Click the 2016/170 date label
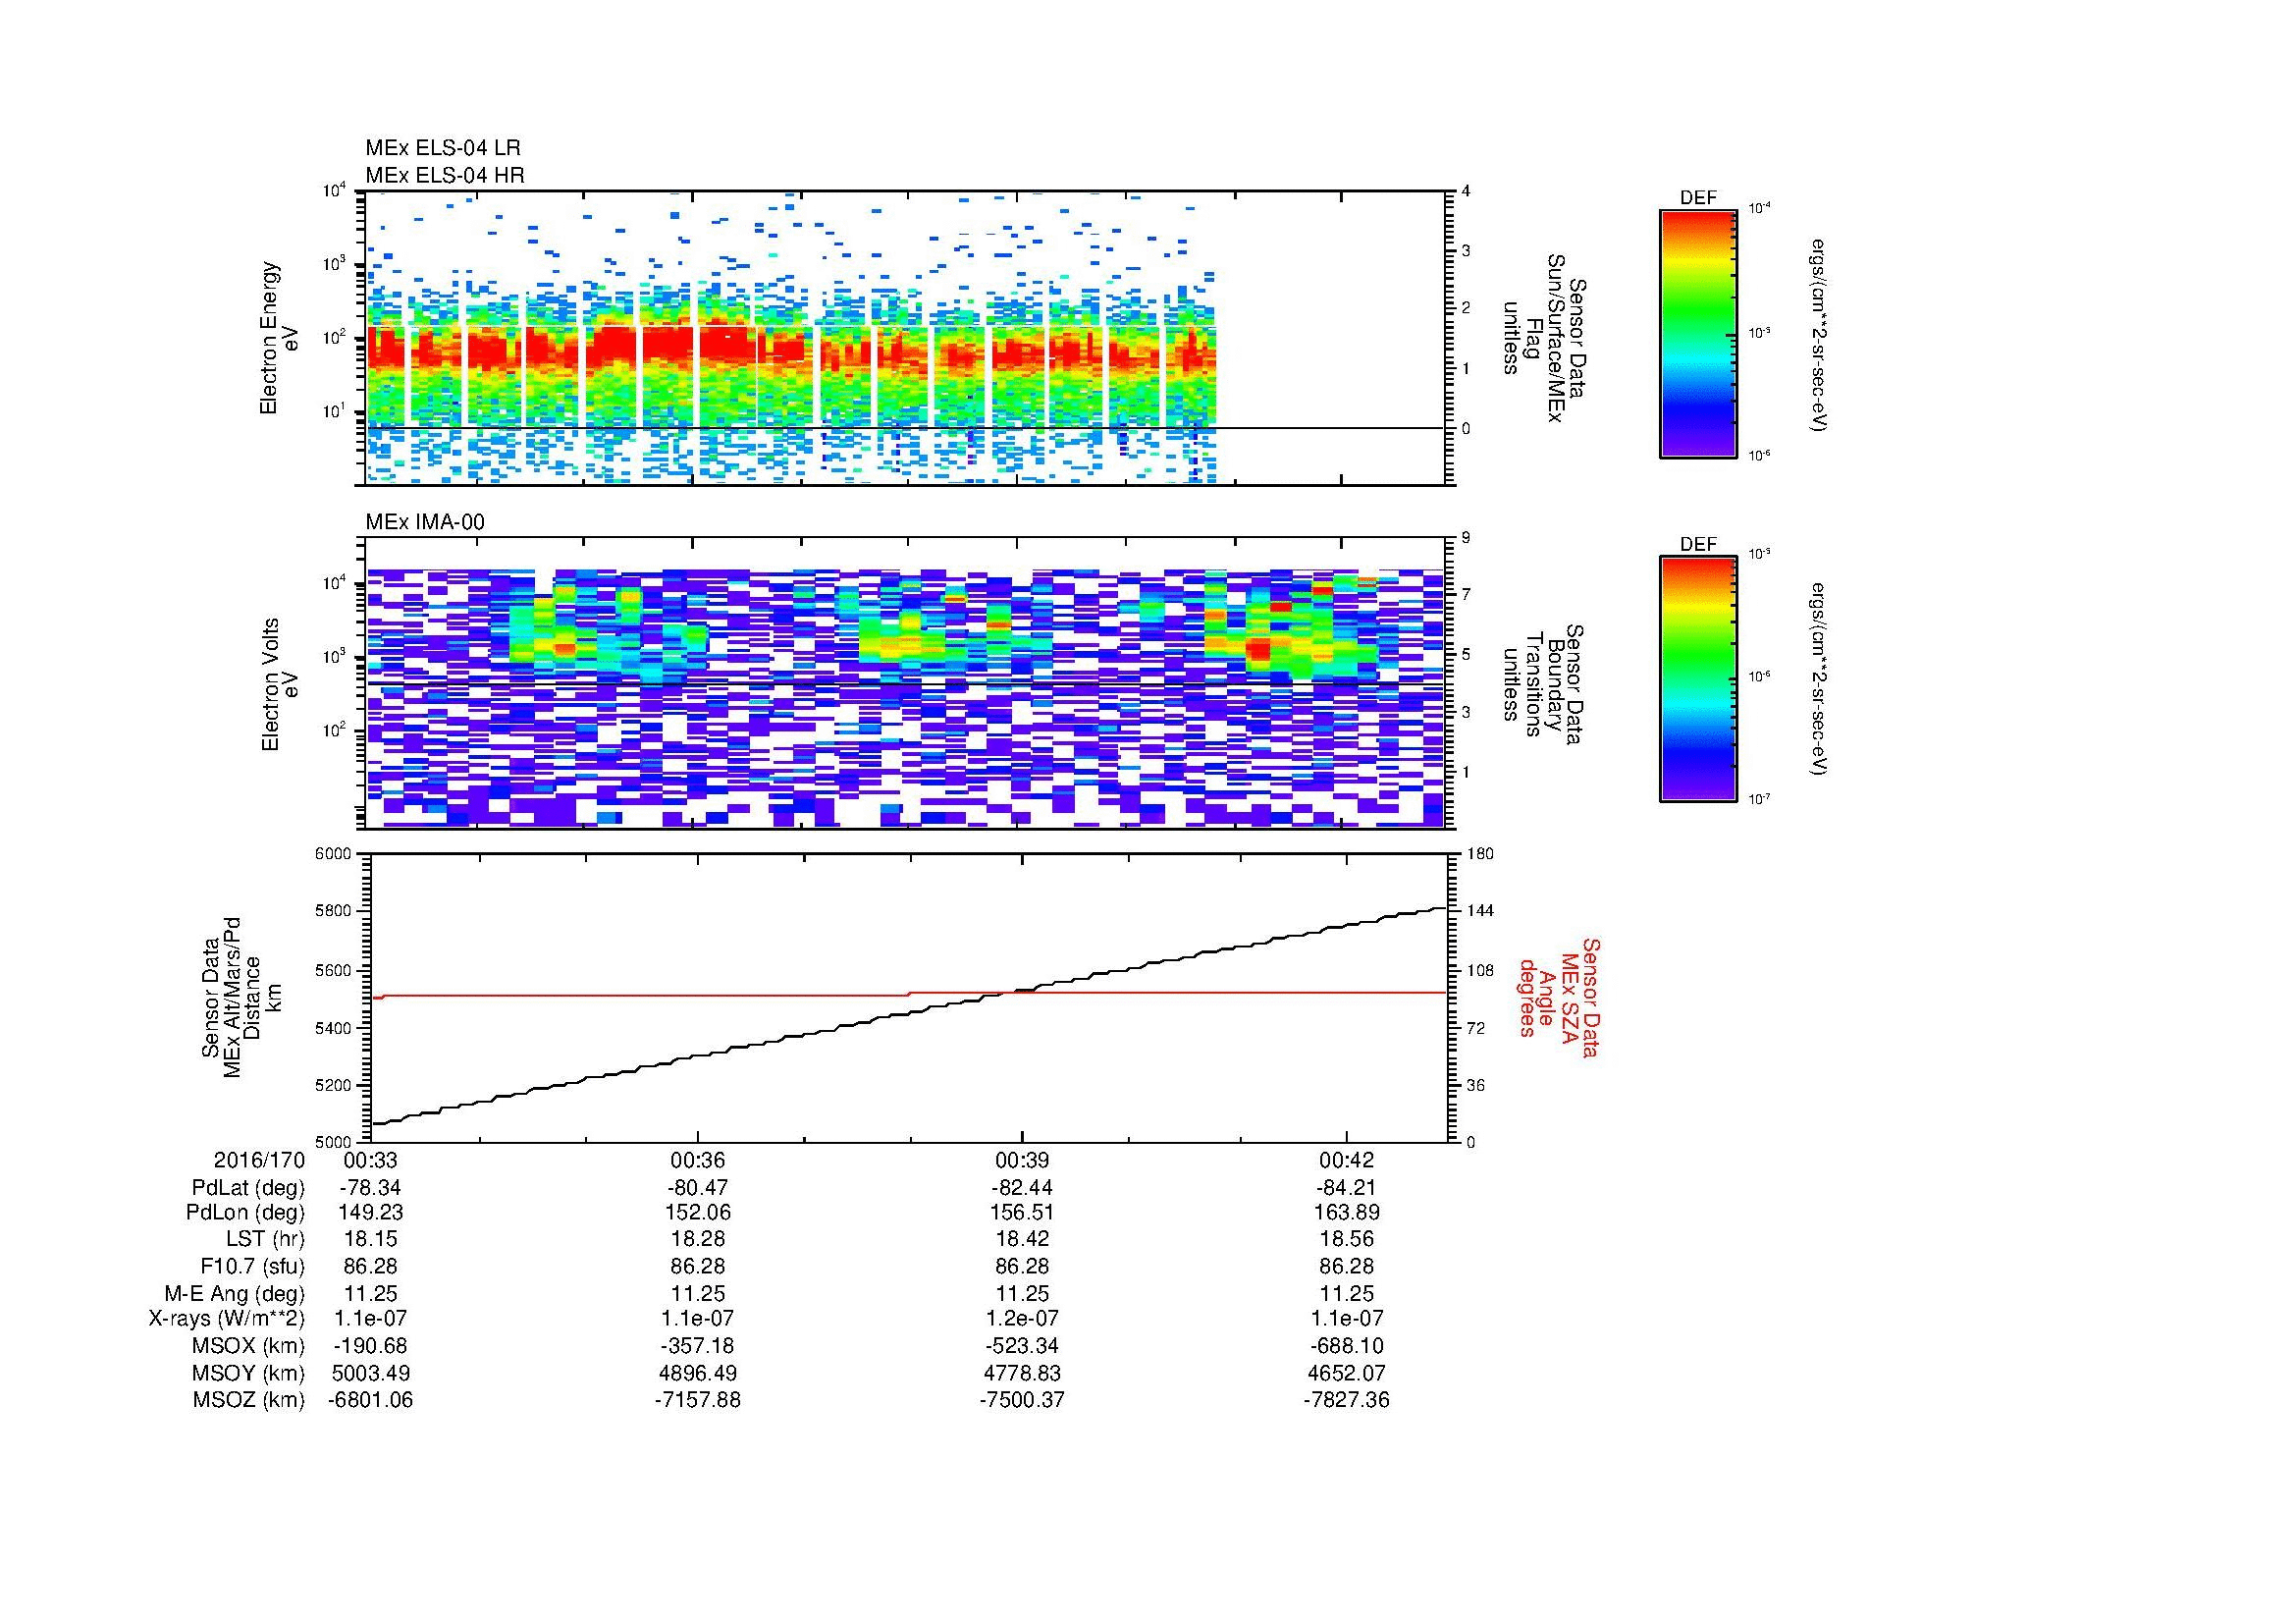Viewport: 2296px width, 1623px height. (x=259, y=1160)
